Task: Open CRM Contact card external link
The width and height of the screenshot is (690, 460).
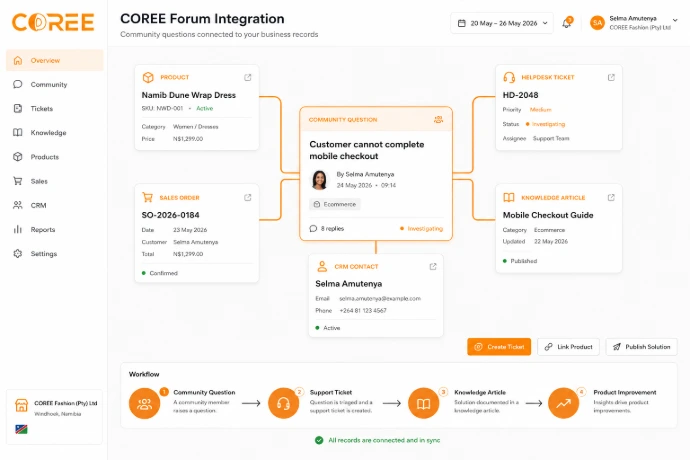Action: (433, 267)
